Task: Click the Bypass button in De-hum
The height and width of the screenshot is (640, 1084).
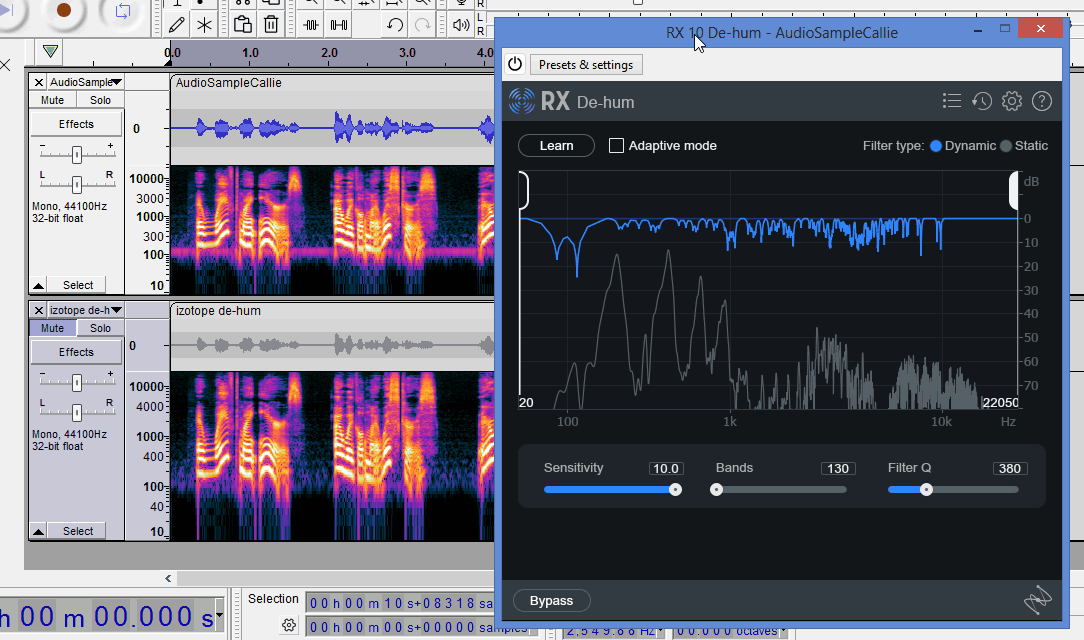Action: tap(552, 601)
